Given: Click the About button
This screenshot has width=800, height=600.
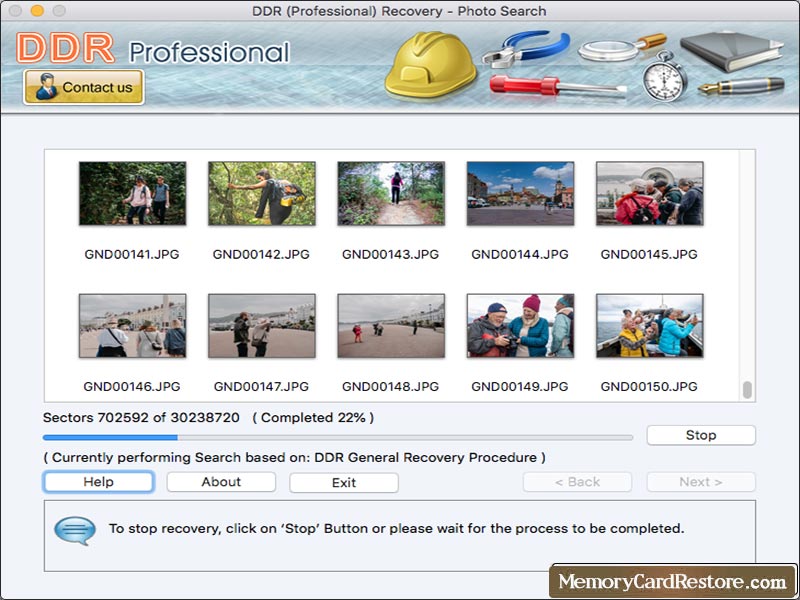Looking at the screenshot, I should (220, 482).
